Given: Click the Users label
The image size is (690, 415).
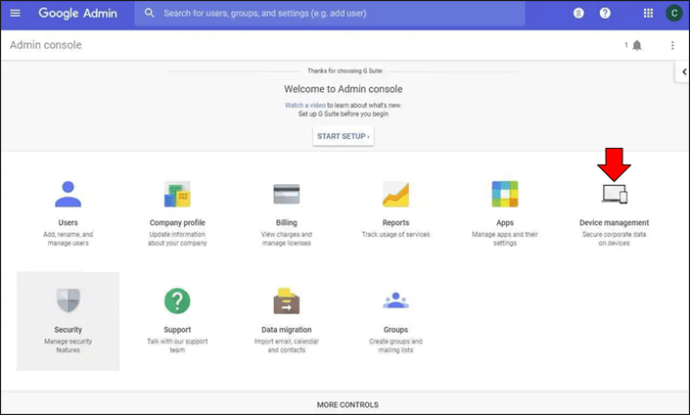Looking at the screenshot, I should [68, 223].
